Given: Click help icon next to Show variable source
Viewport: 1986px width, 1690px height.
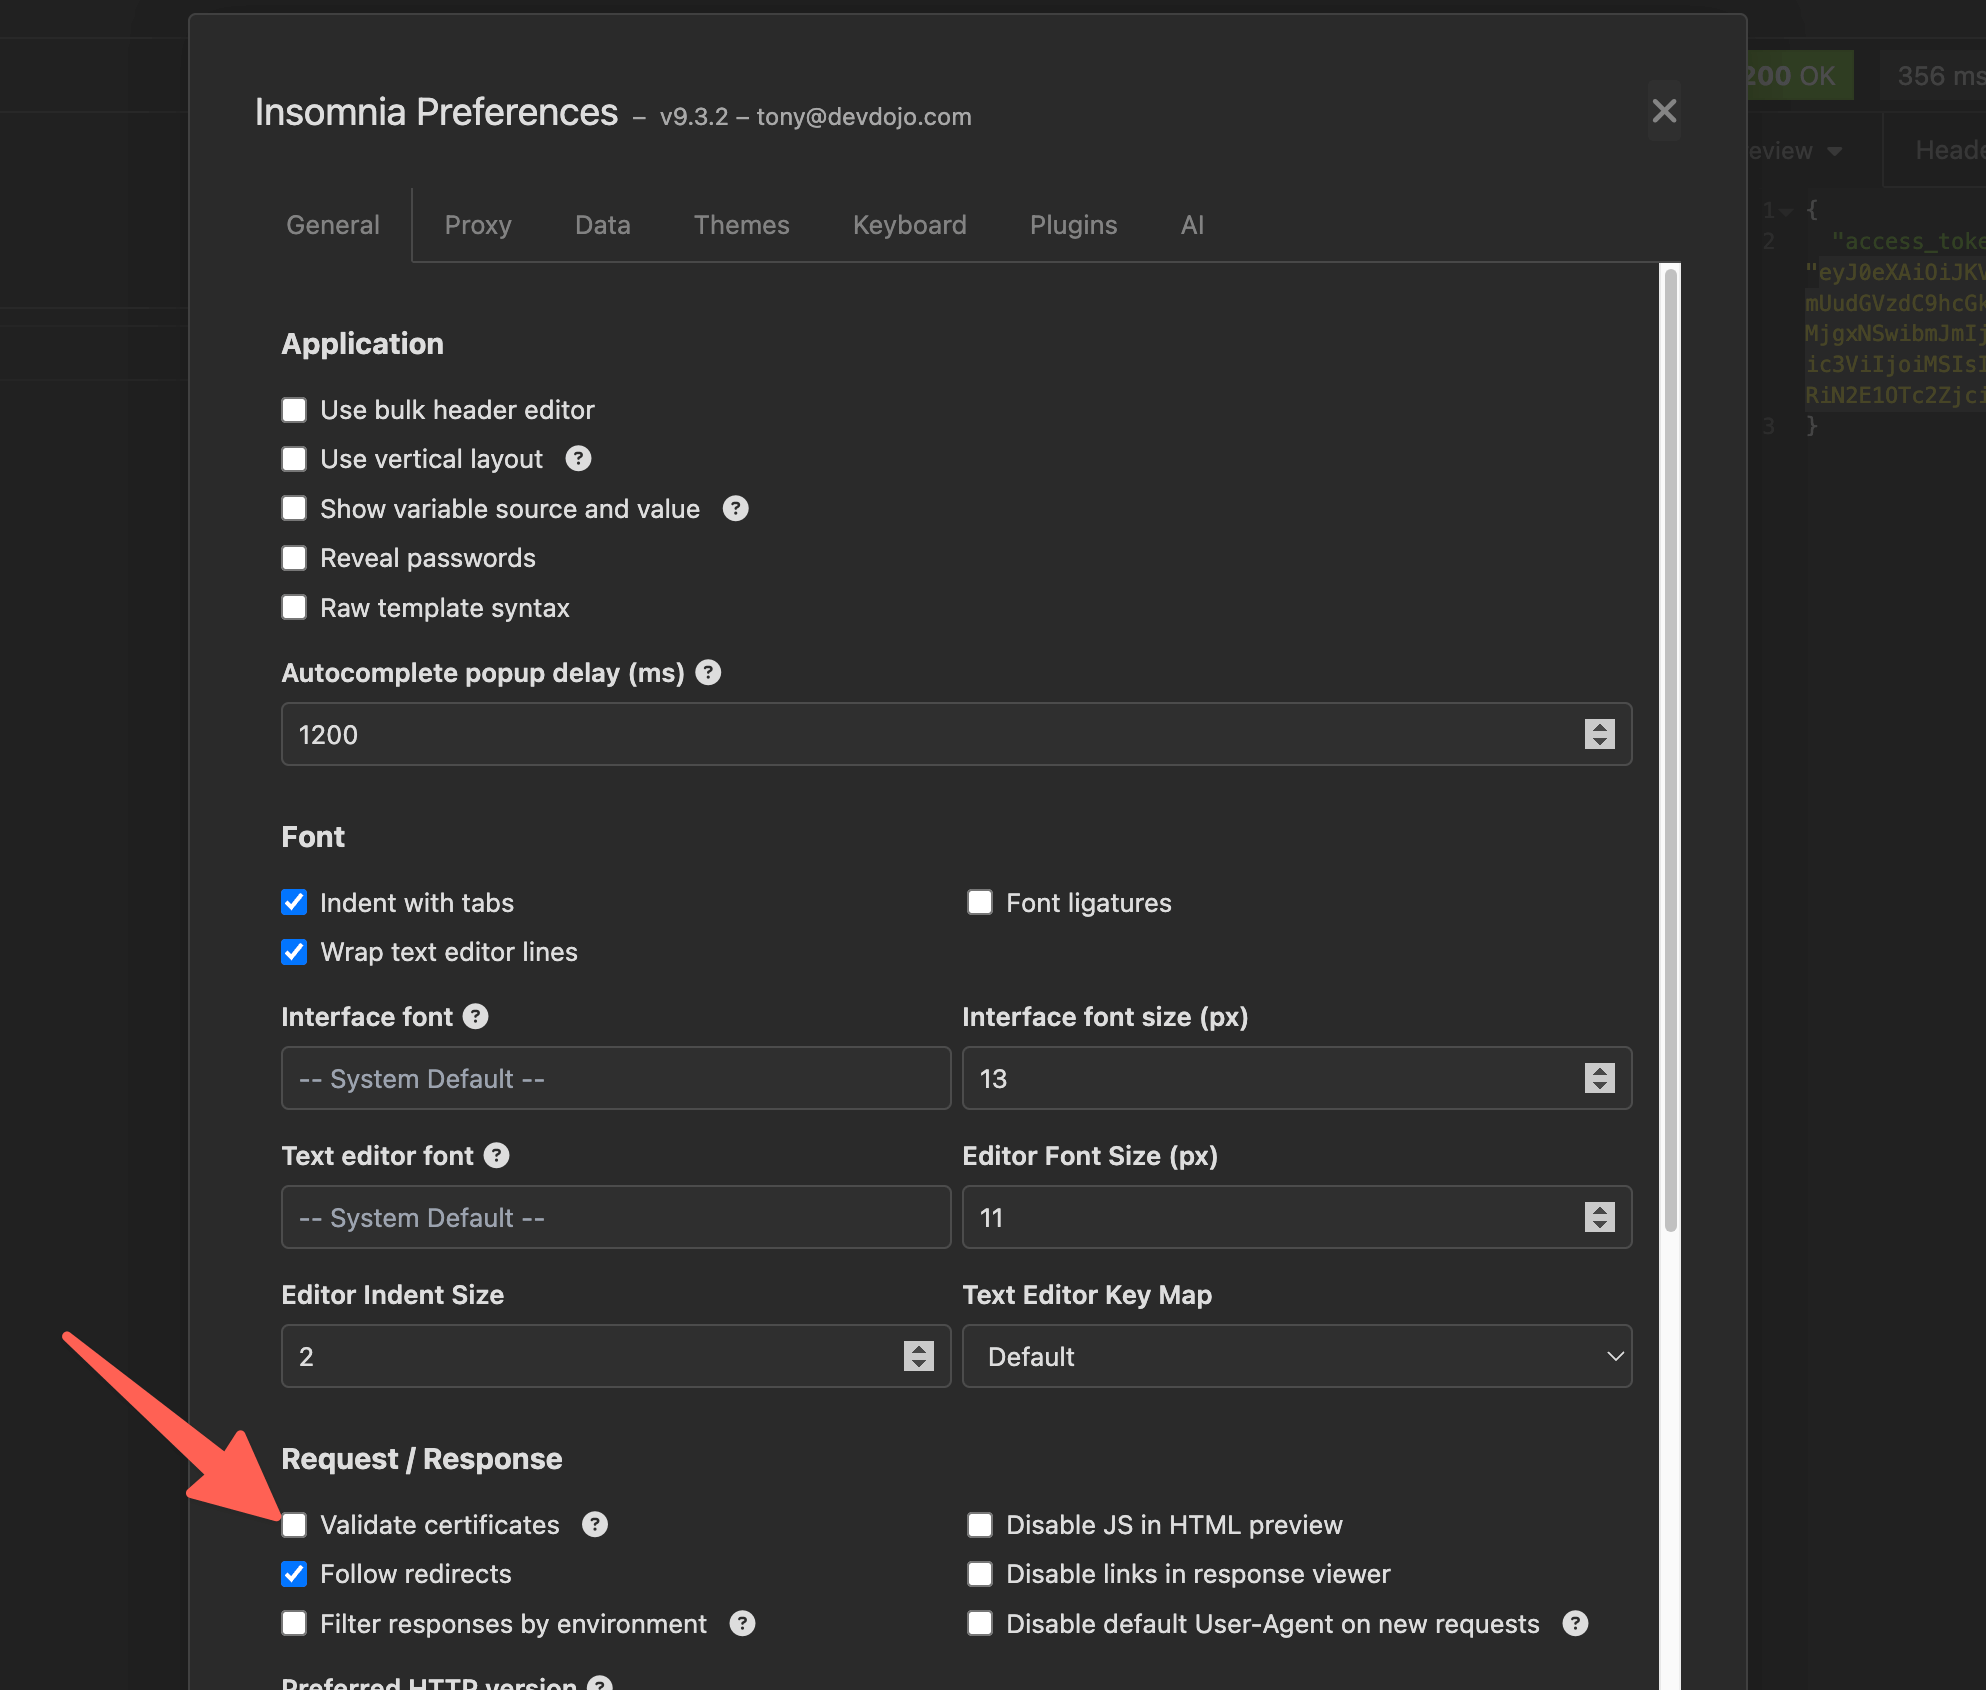Looking at the screenshot, I should pos(735,509).
